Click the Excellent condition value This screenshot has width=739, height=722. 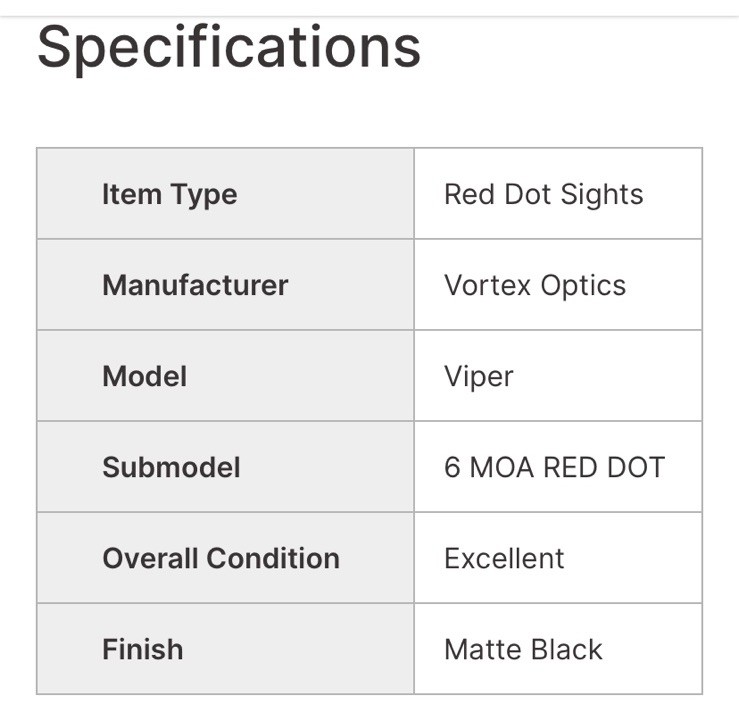504,558
